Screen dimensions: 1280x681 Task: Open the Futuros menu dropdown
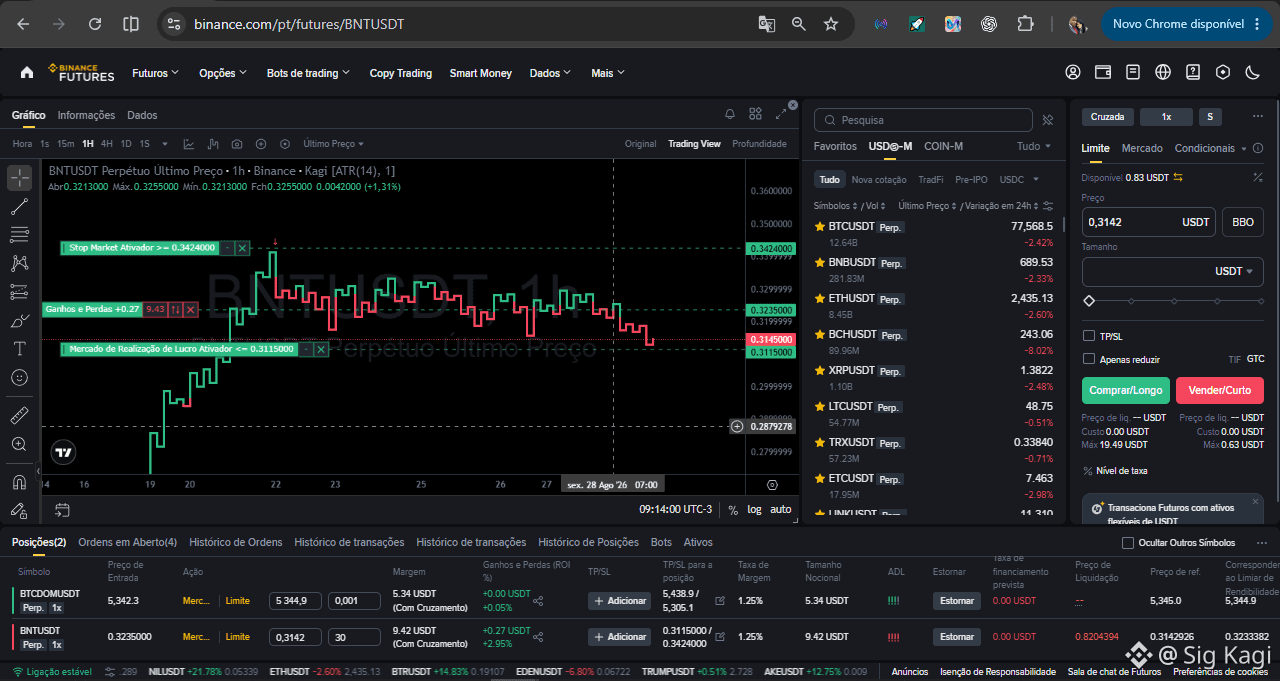tap(156, 73)
